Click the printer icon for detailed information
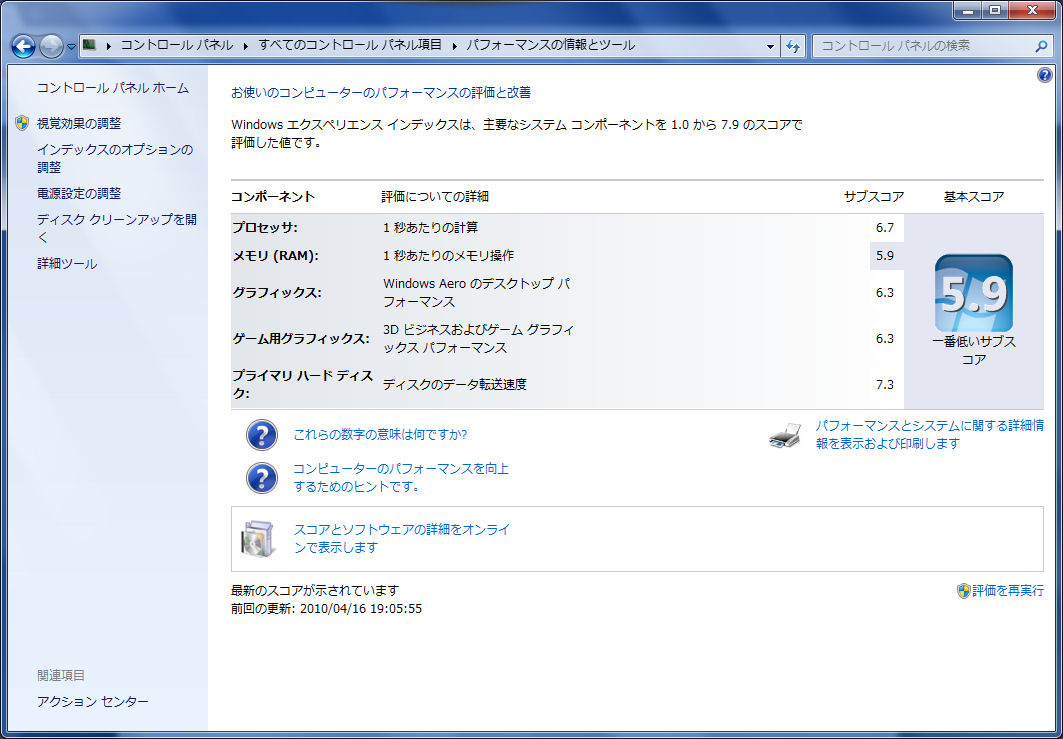Image resolution: width=1063 pixels, height=739 pixels. click(x=785, y=435)
